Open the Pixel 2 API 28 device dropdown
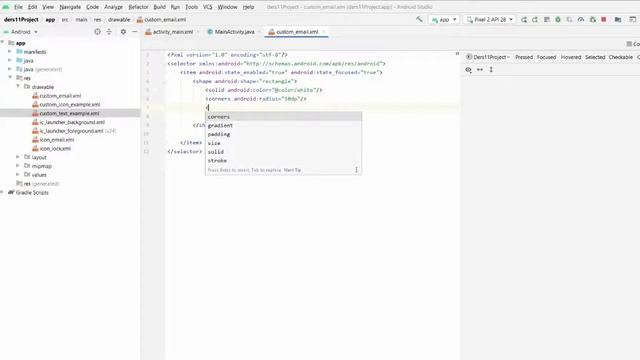 (x=490, y=20)
